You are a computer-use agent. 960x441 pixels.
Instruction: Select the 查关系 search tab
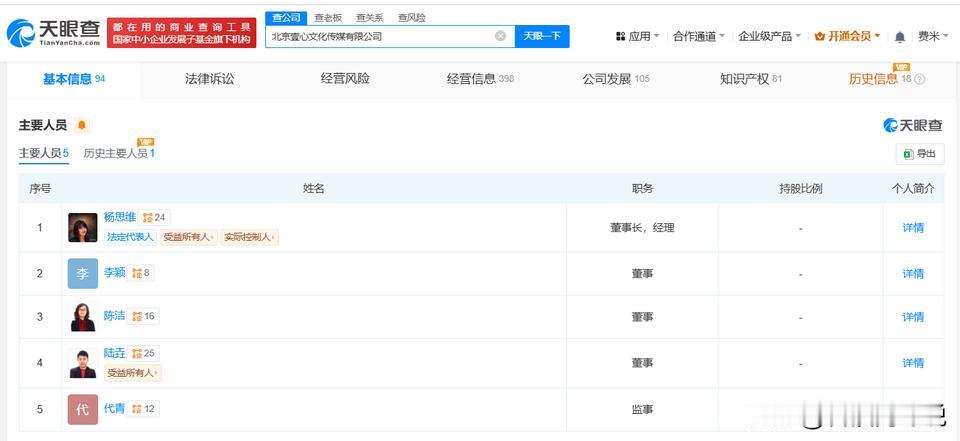tap(370, 18)
